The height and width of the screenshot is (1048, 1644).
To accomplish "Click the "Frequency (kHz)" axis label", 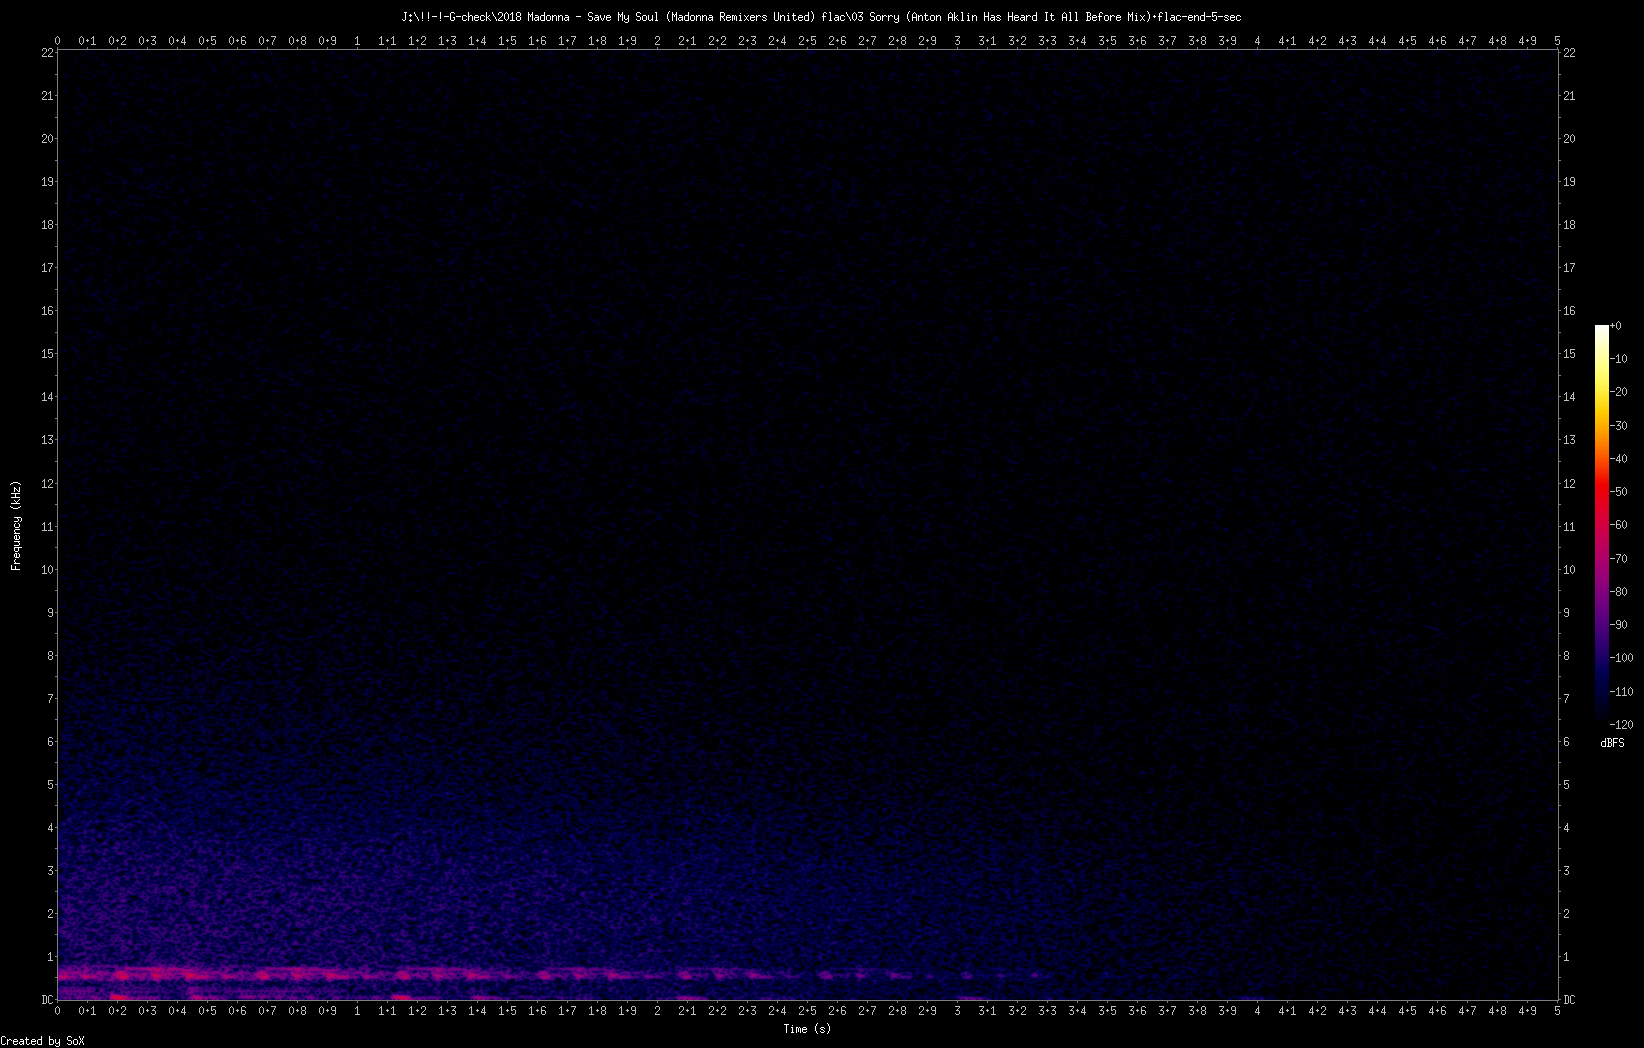I will point(16,526).
